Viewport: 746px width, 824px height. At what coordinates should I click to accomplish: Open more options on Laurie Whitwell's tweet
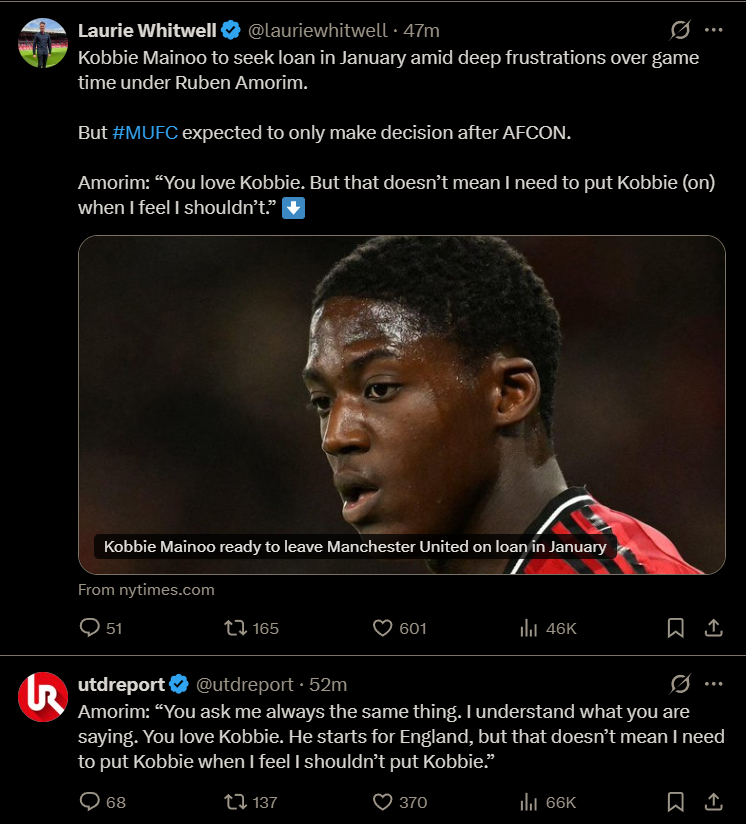(x=713, y=30)
